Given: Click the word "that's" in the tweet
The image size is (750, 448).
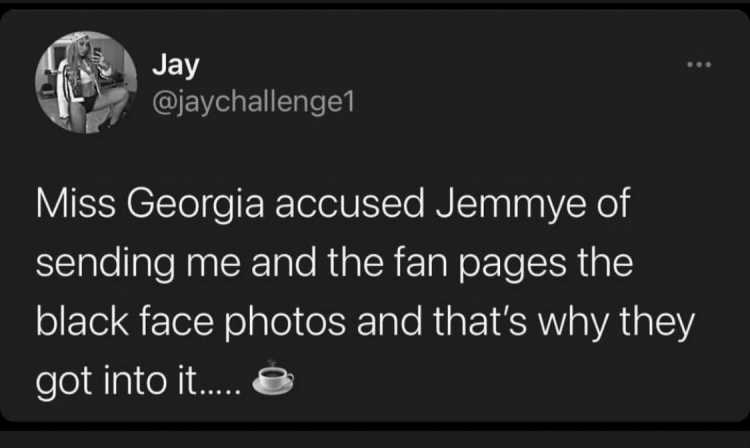Looking at the screenshot, I should pos(480,321).
